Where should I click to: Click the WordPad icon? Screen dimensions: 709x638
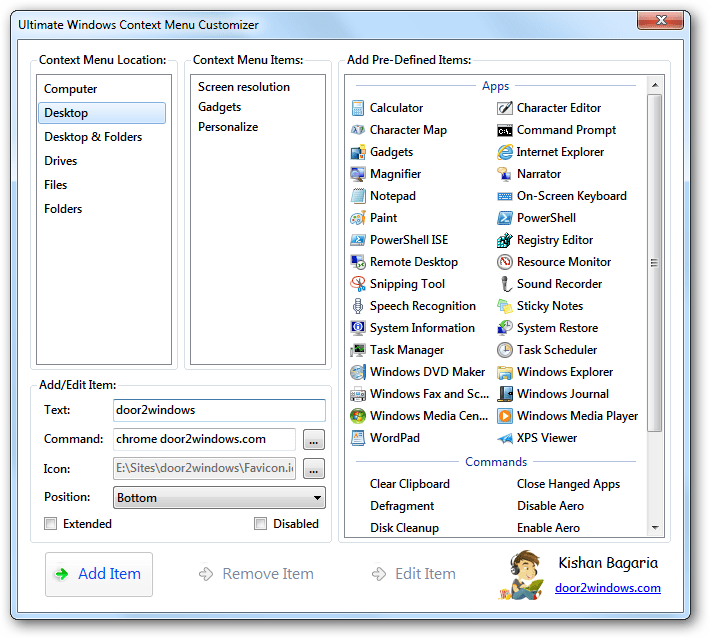point(358,438)
